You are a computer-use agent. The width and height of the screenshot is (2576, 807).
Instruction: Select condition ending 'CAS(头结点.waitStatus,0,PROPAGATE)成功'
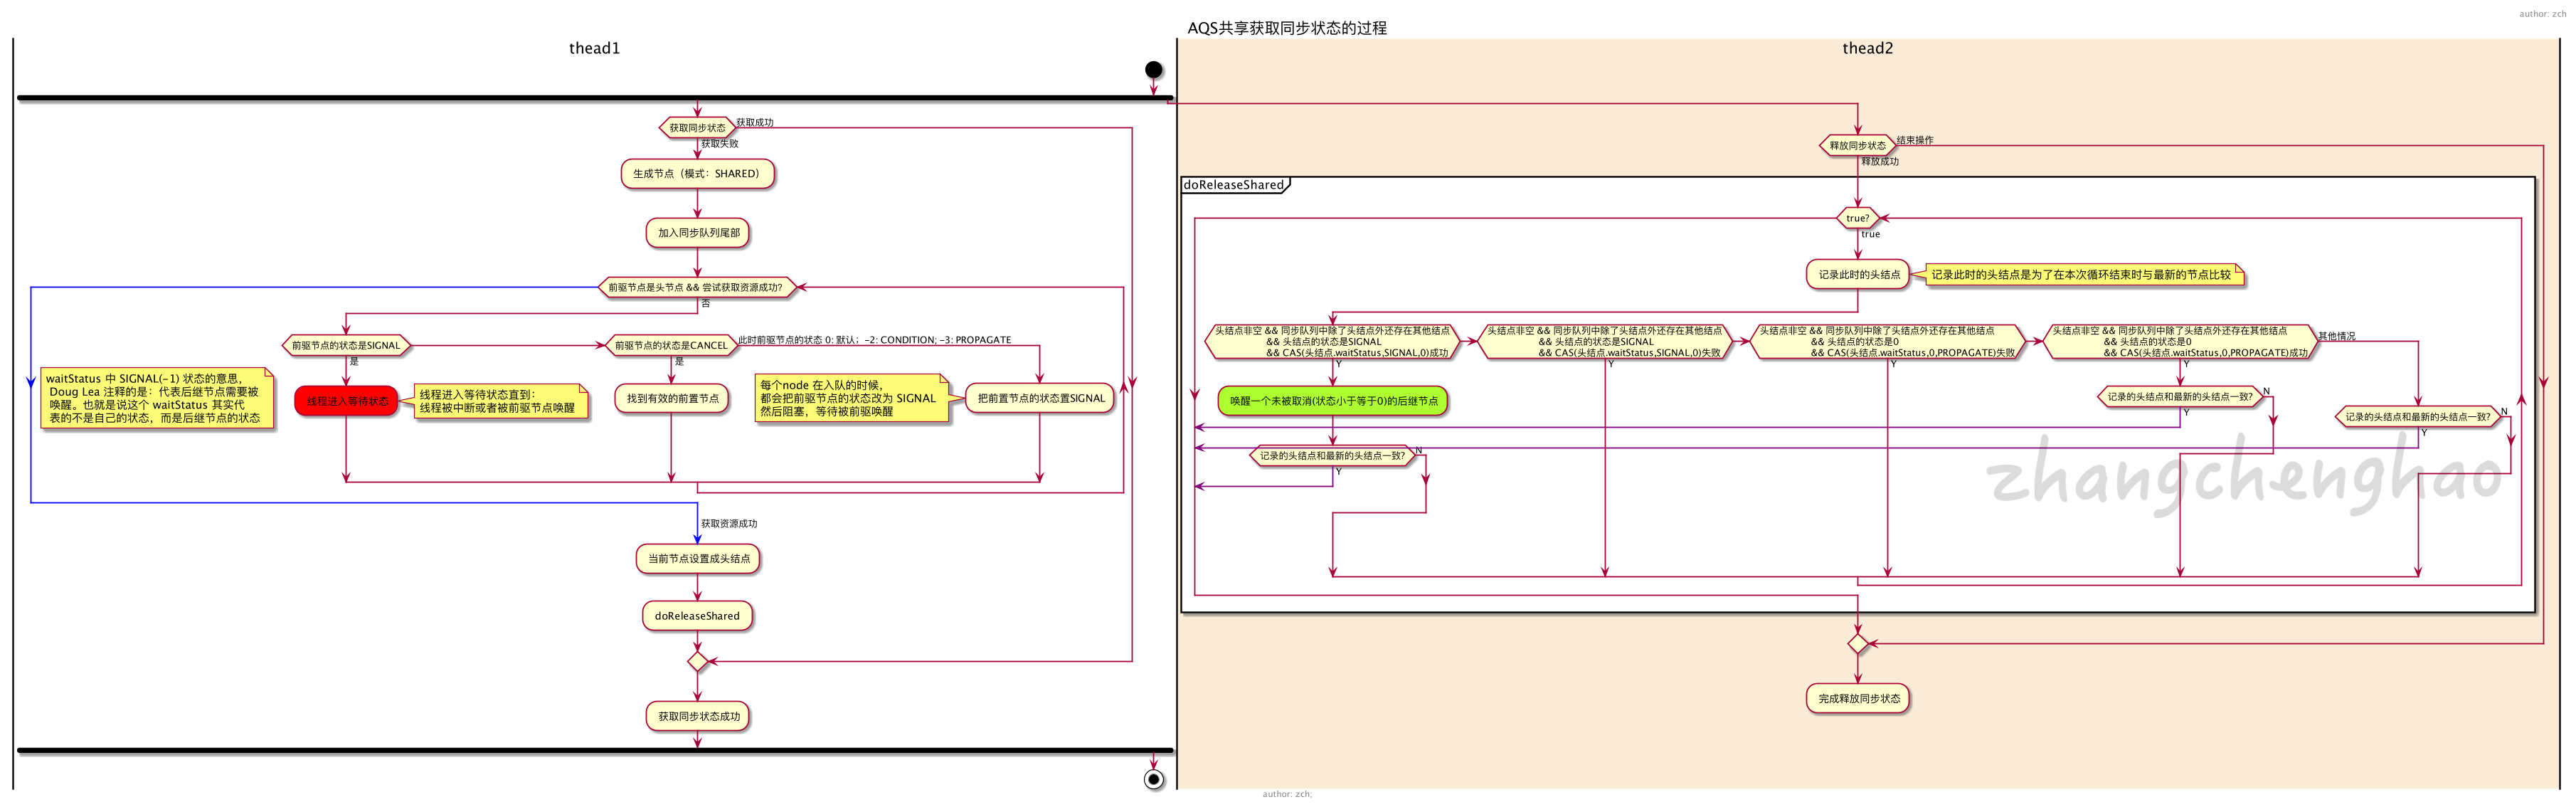2180,341
